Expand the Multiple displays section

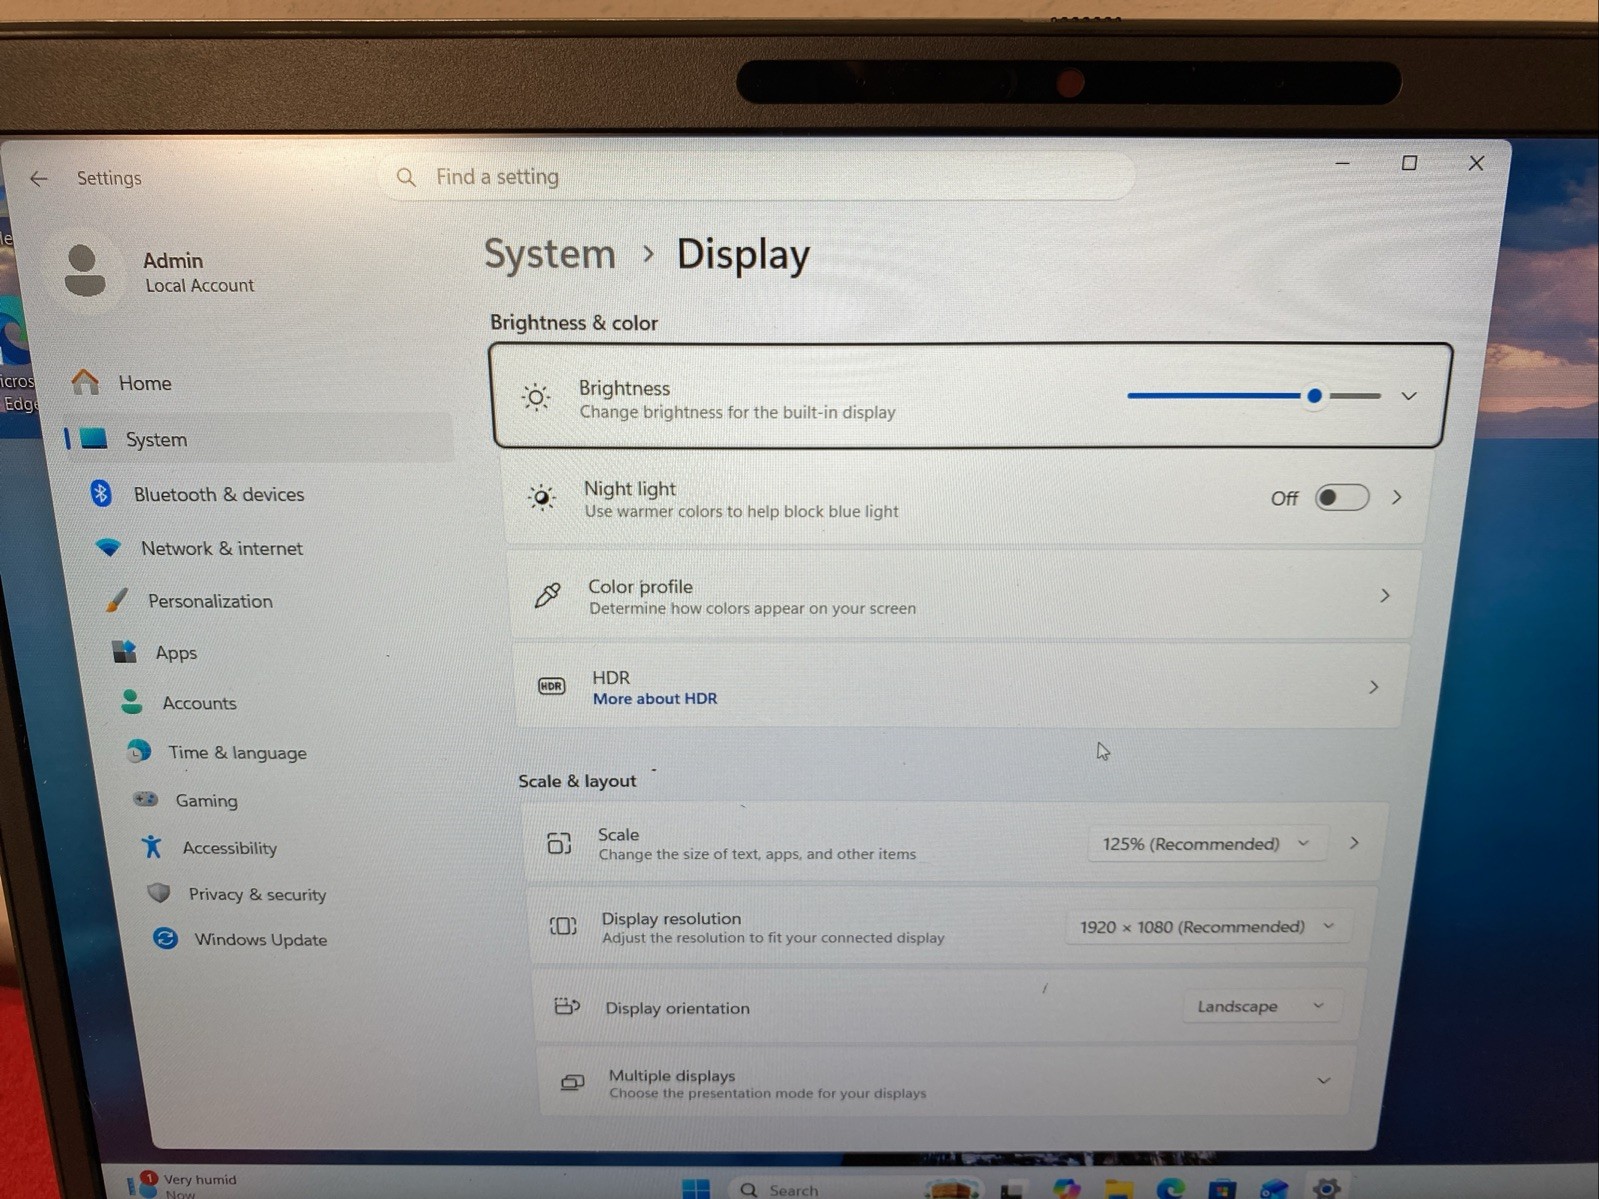(x=1323, y=1081)
